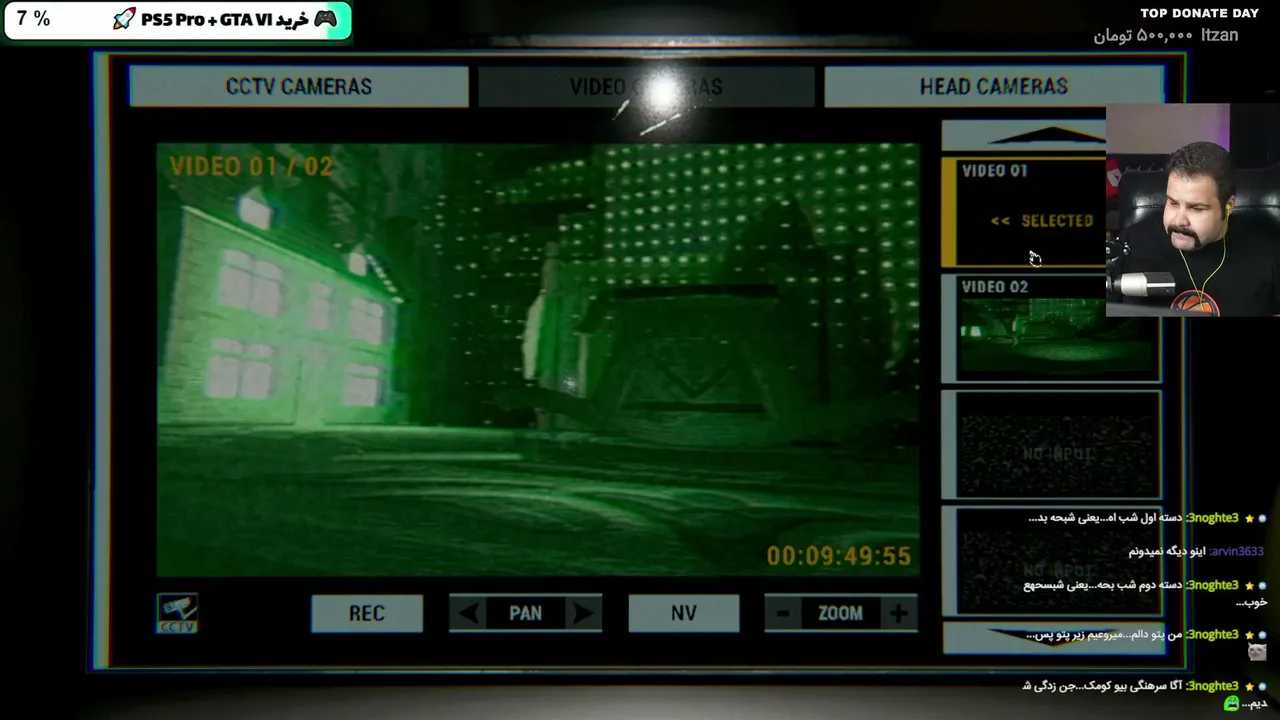Select the HEAD CAMERAS tab
Image resolution: width=1280 pixels, height=720 pixels.
[x=993, y=87]
